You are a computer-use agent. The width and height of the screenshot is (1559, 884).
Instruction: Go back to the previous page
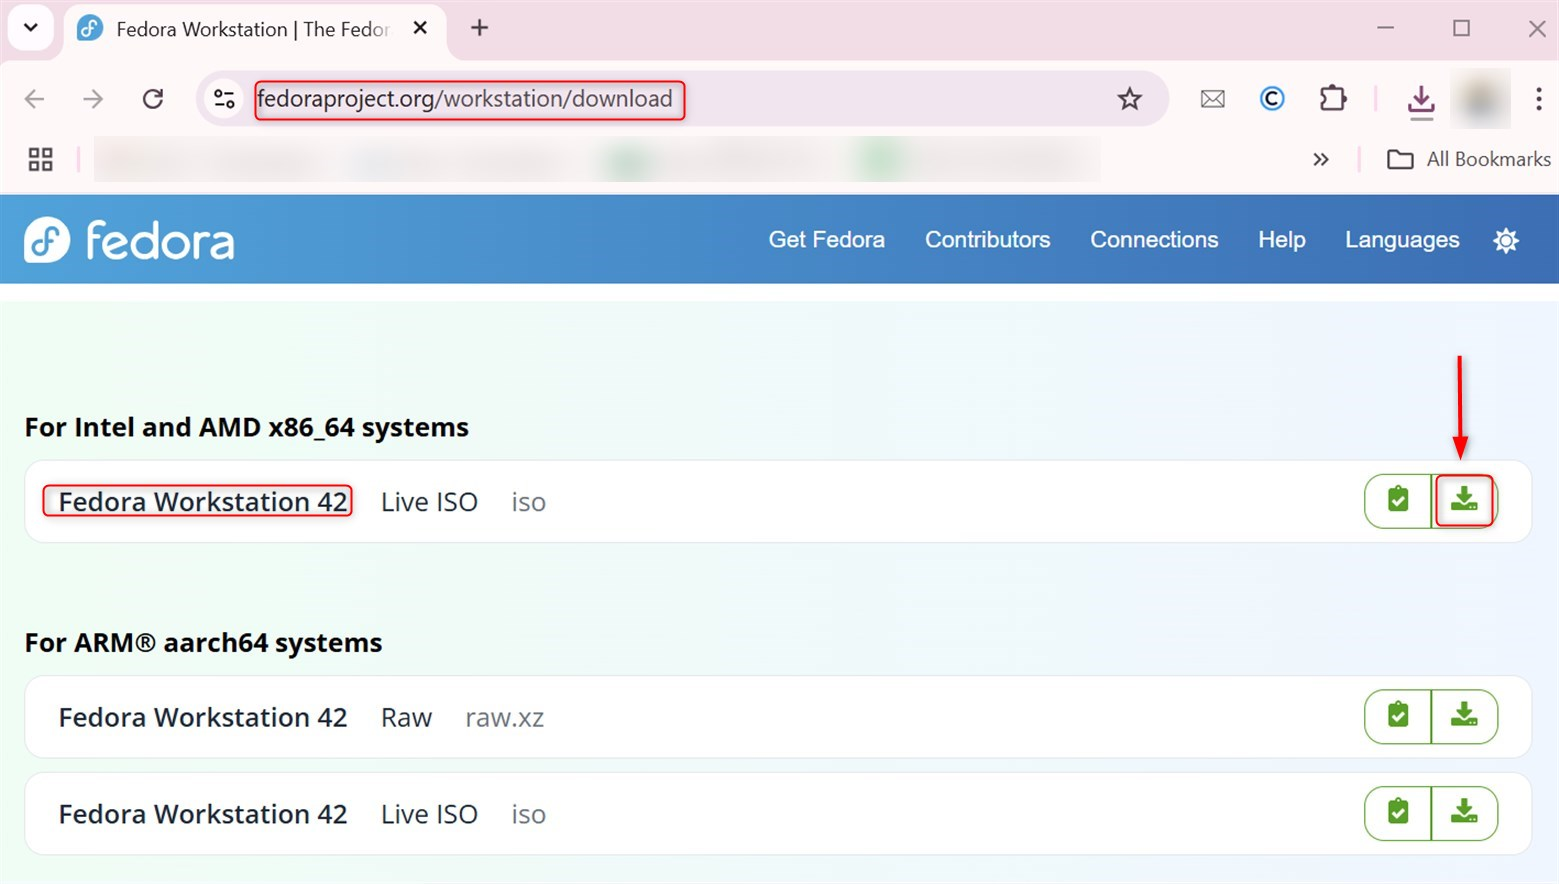[x=35, y=99]
